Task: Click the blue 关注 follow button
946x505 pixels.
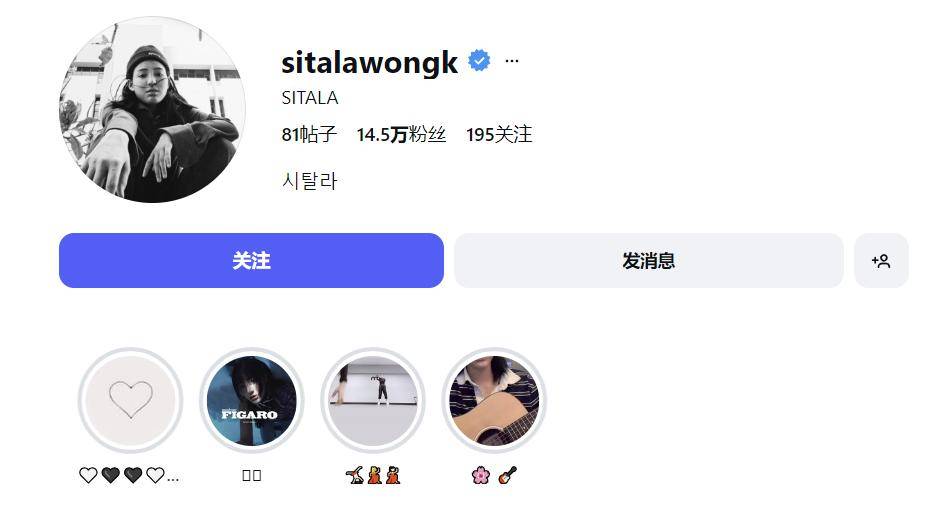Action: 251,261
